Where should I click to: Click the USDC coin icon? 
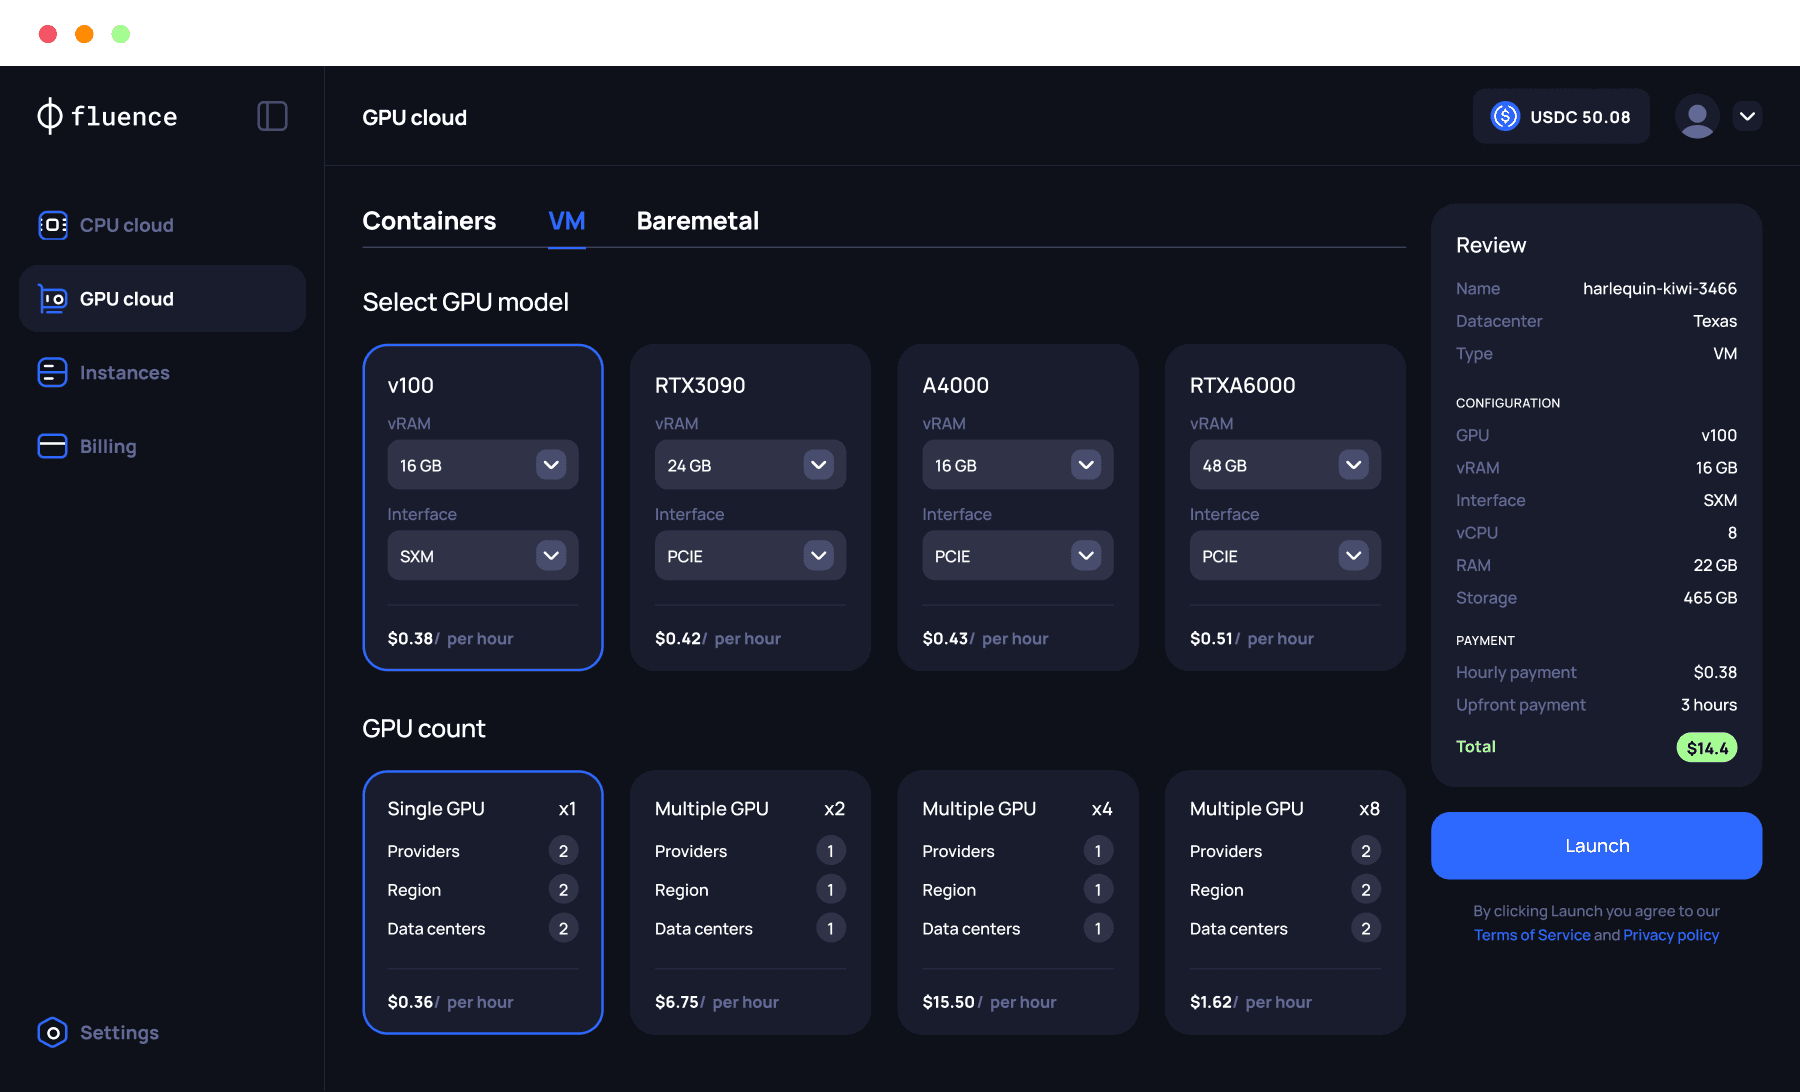pyautogui.click(x=1505, y=117)
